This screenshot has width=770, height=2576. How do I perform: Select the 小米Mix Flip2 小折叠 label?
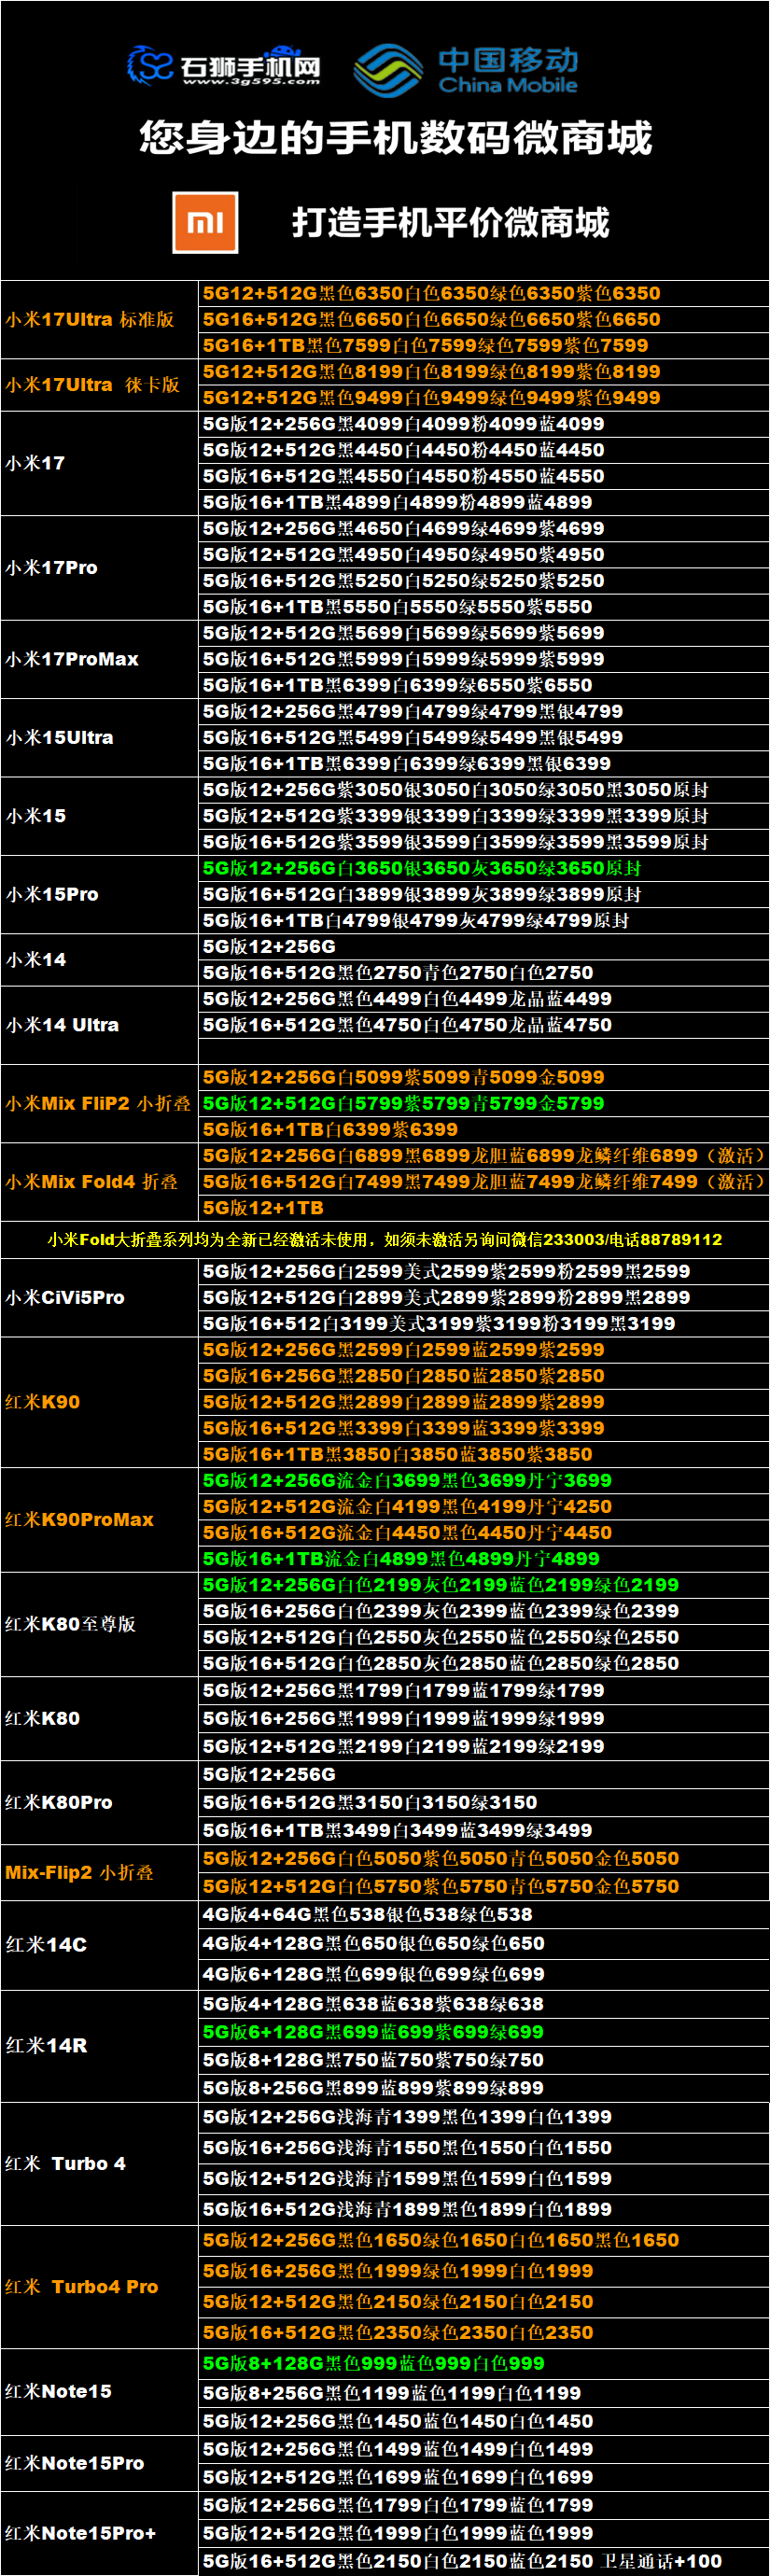[97, 1103]
